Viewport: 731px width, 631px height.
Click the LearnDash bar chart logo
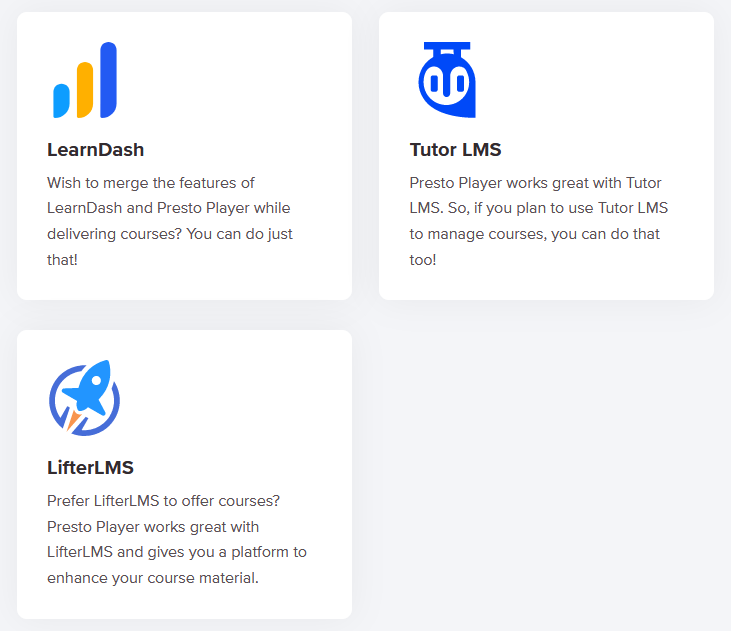85,80
